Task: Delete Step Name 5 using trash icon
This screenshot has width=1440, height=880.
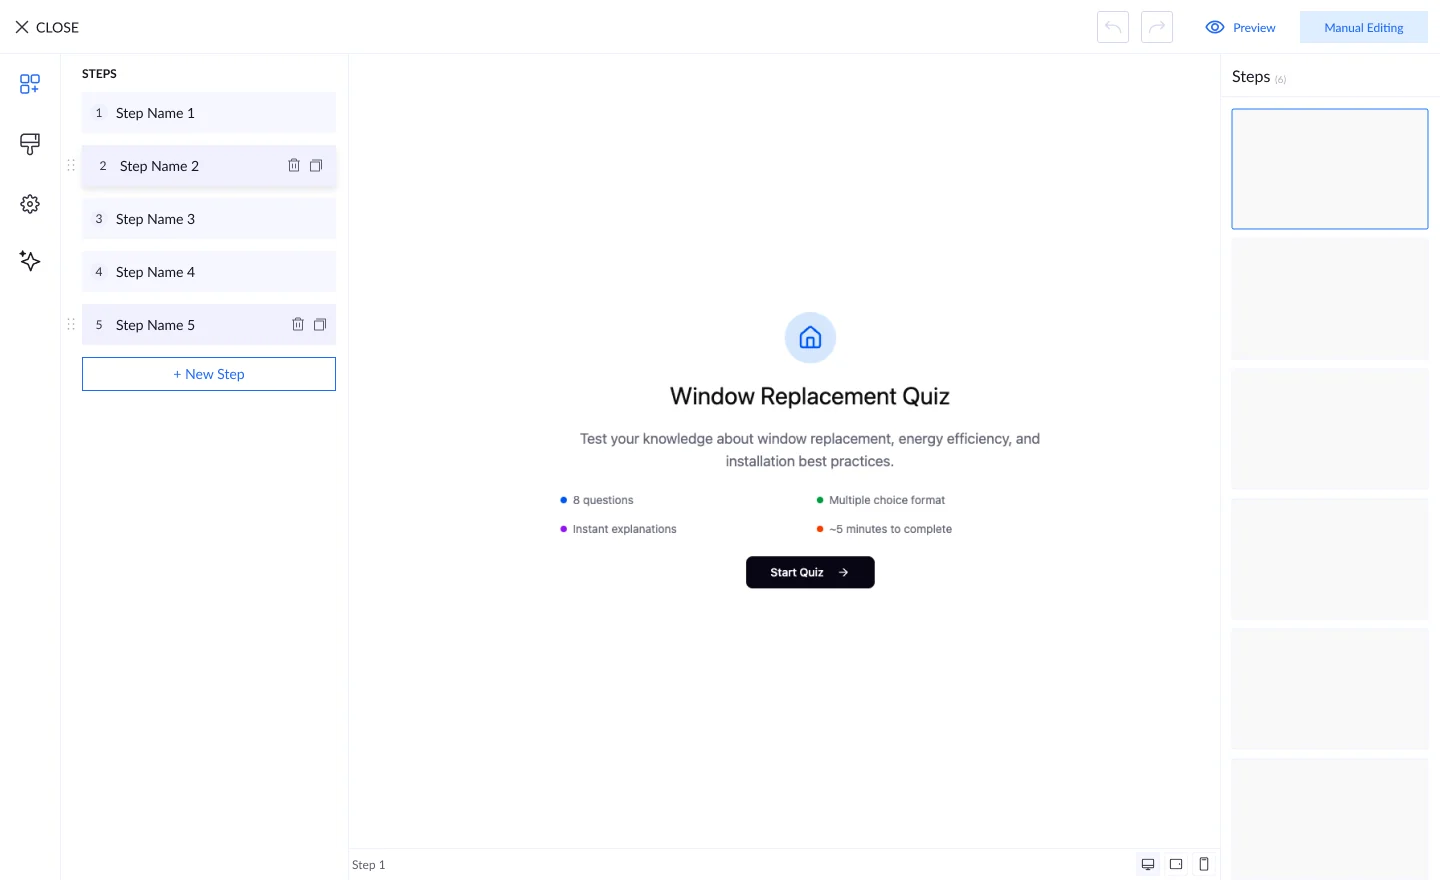Action: 298,324
